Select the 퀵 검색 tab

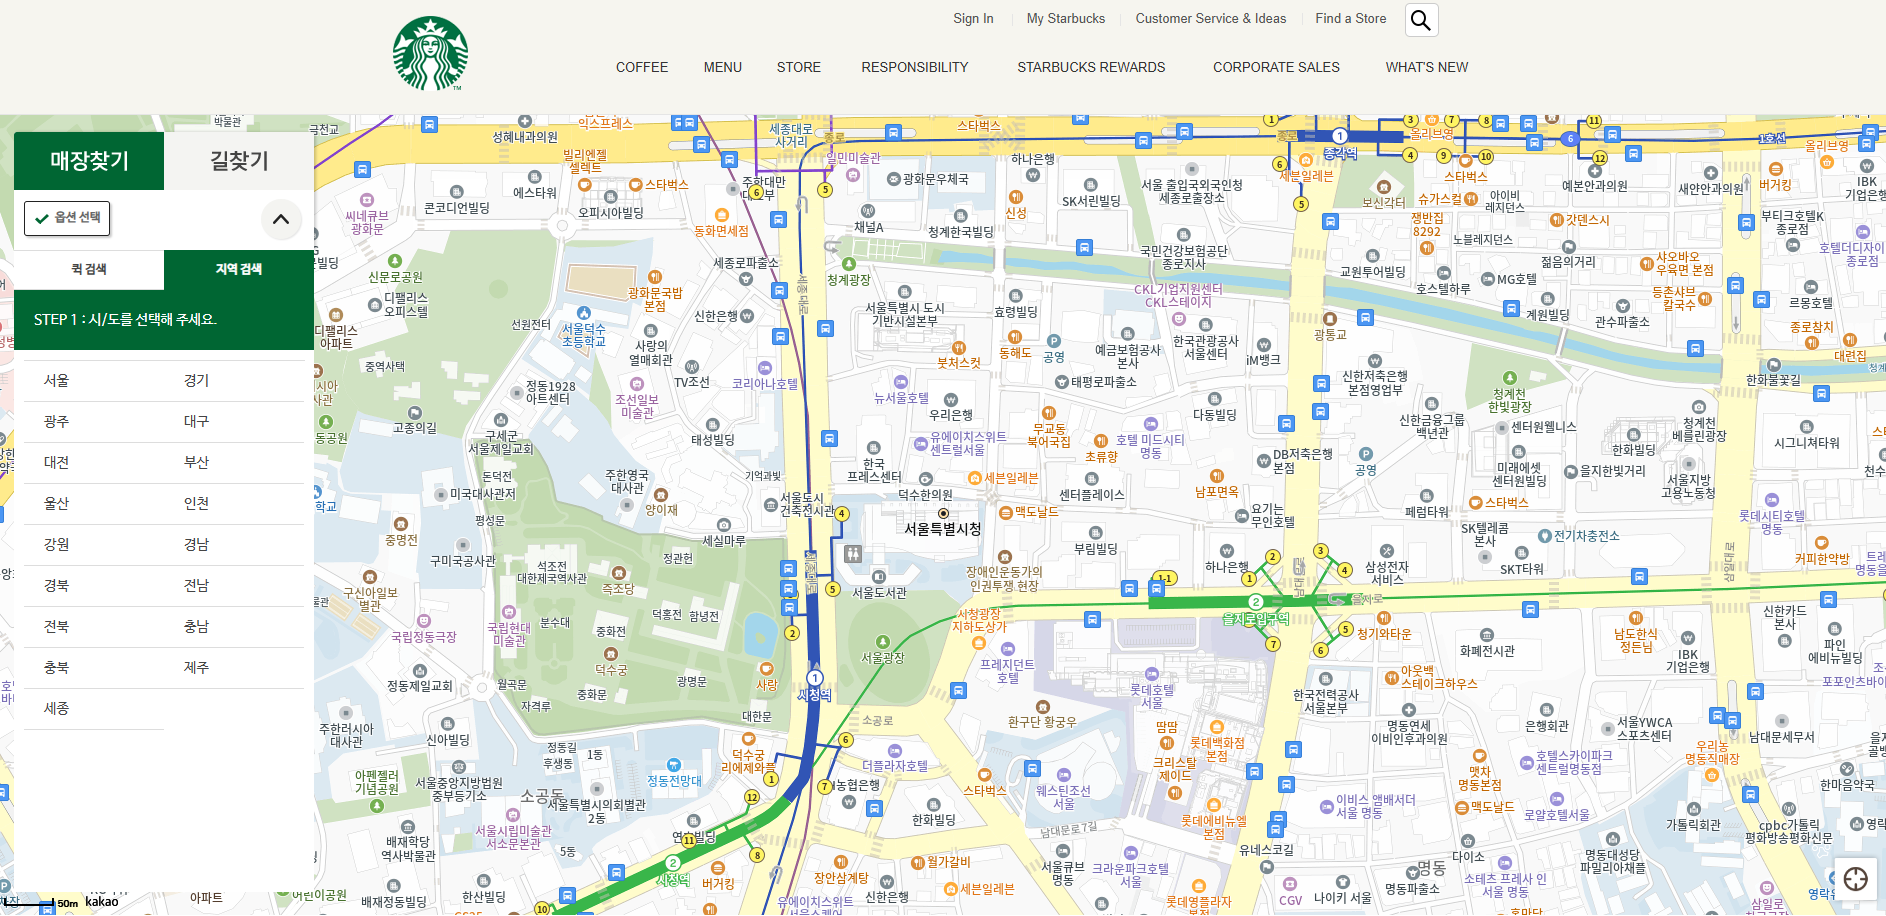pyautogui.click(x=89, y=269)
